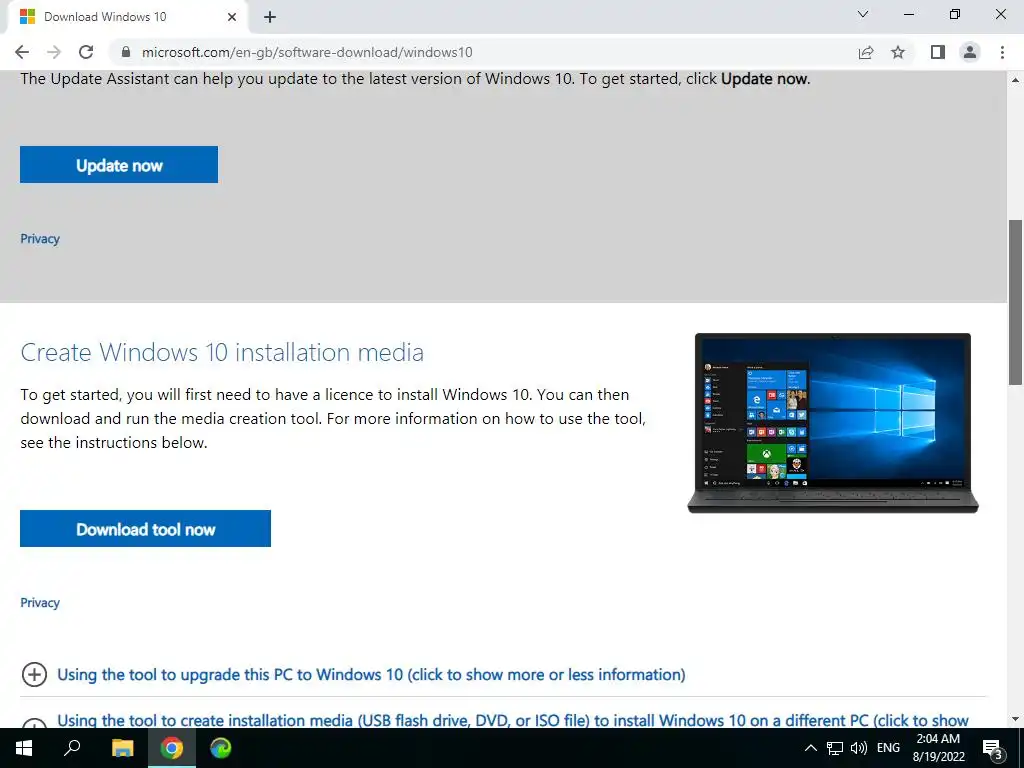Open the clock showing 2:04 AM
Screen dimensions: 1024x768
938,748
